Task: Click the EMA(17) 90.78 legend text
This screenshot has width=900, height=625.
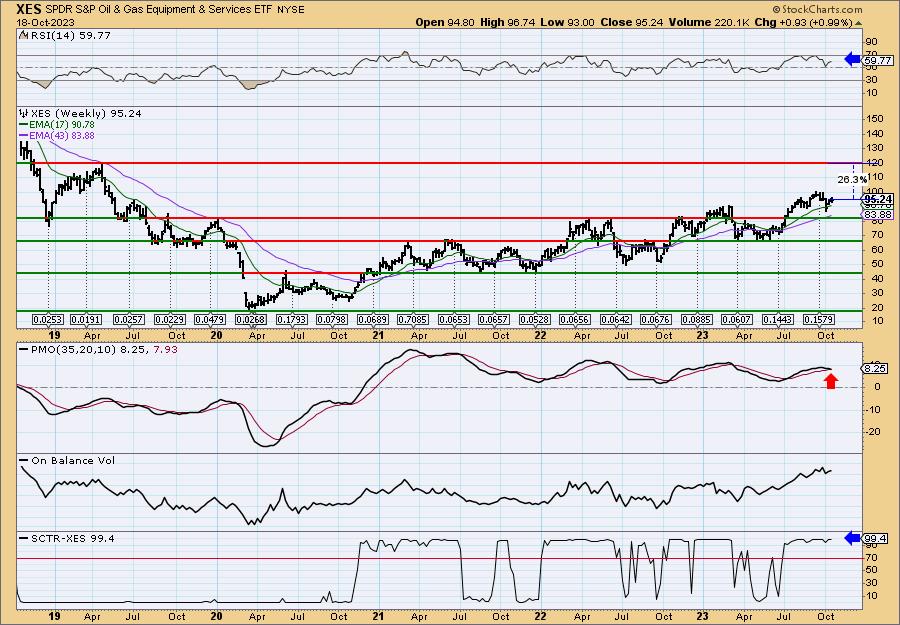Action: [61, 125]
